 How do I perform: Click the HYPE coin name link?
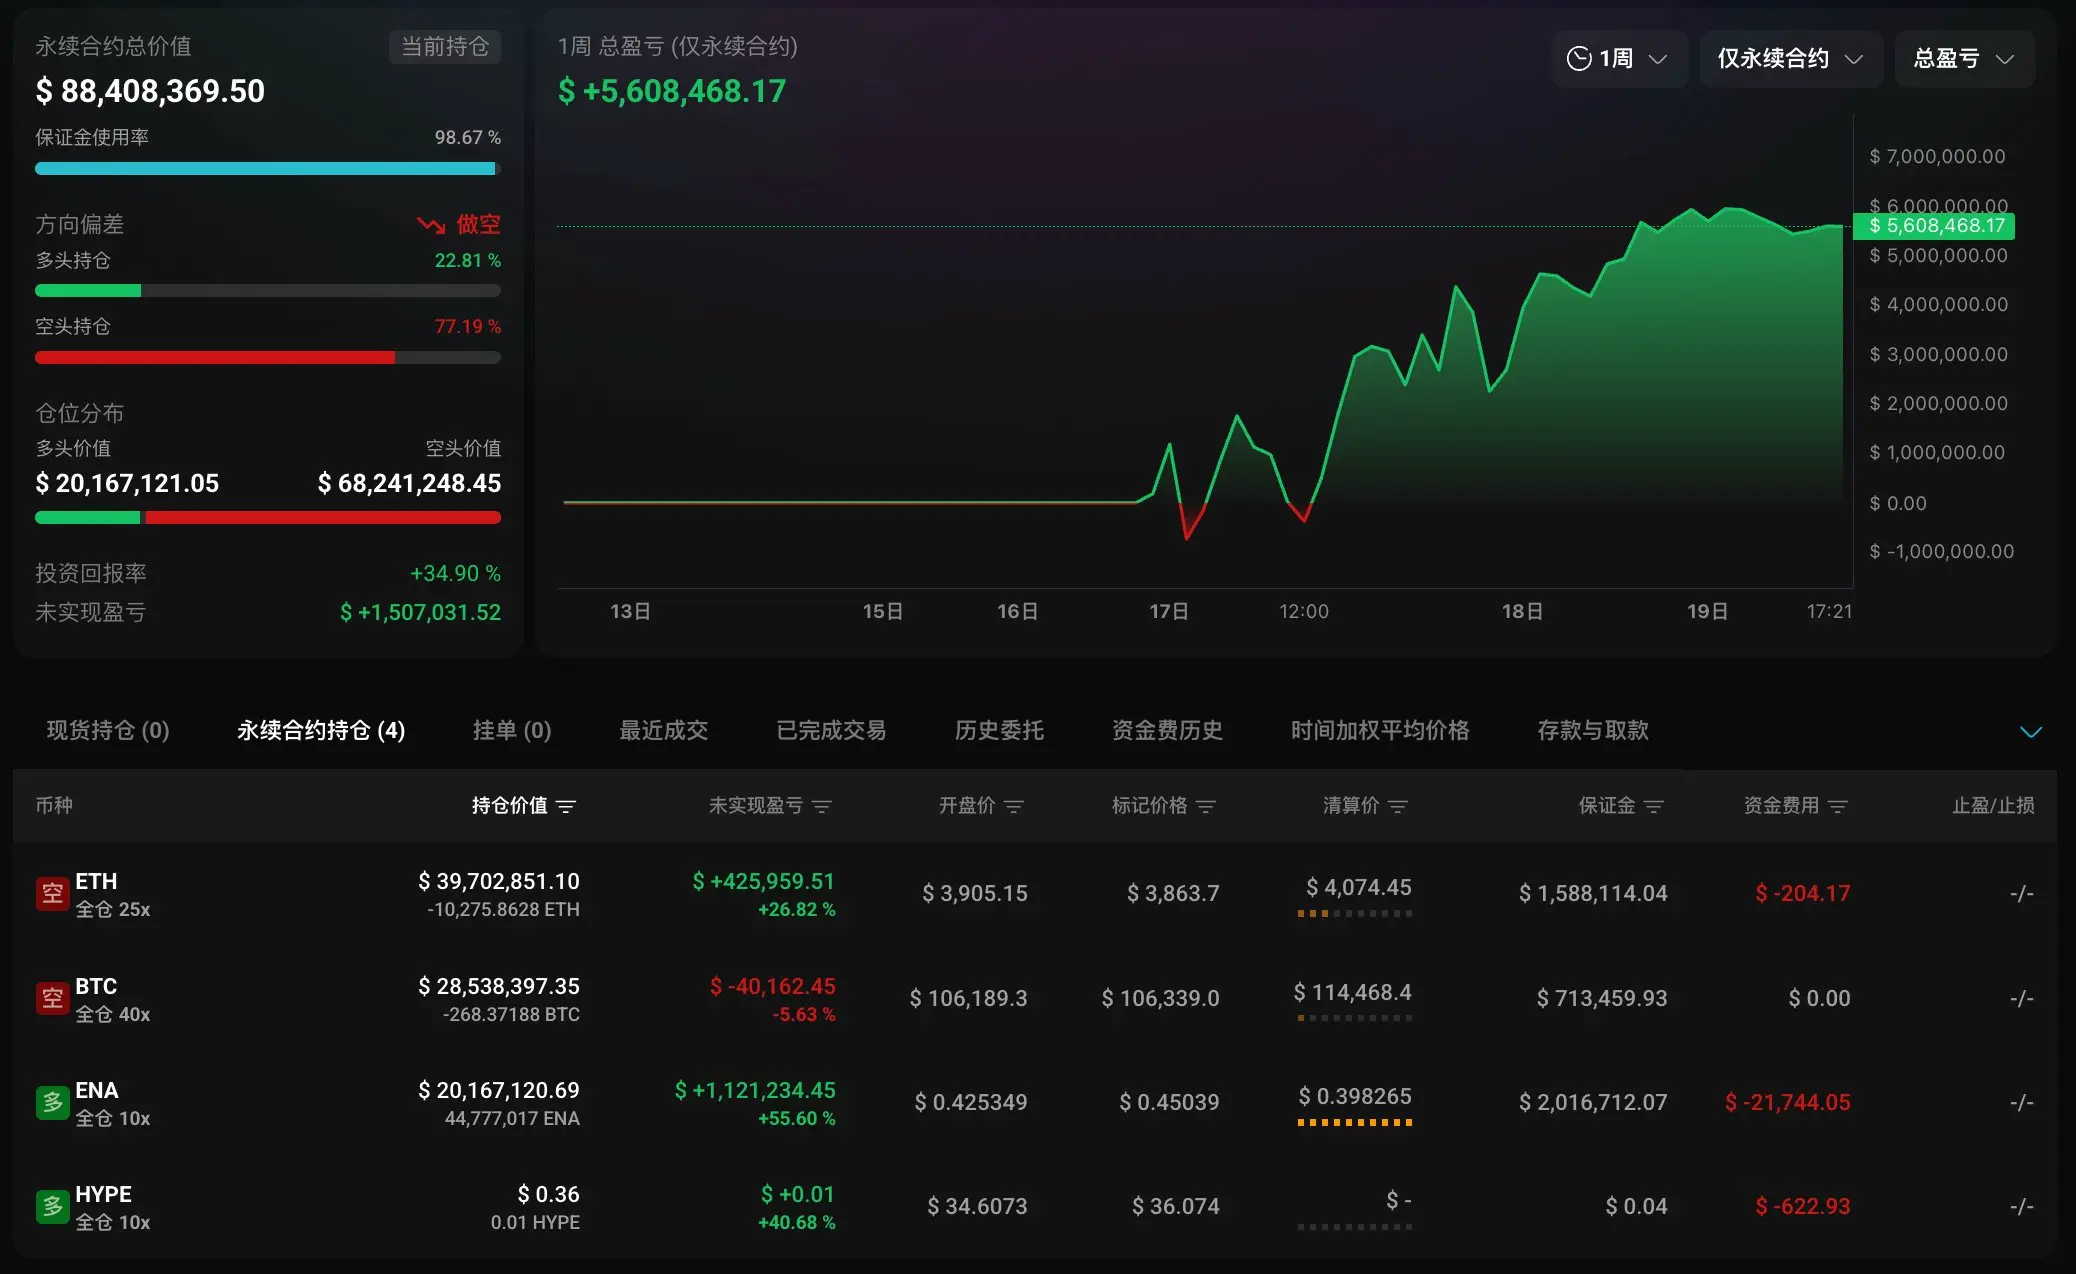(103, 1194)
